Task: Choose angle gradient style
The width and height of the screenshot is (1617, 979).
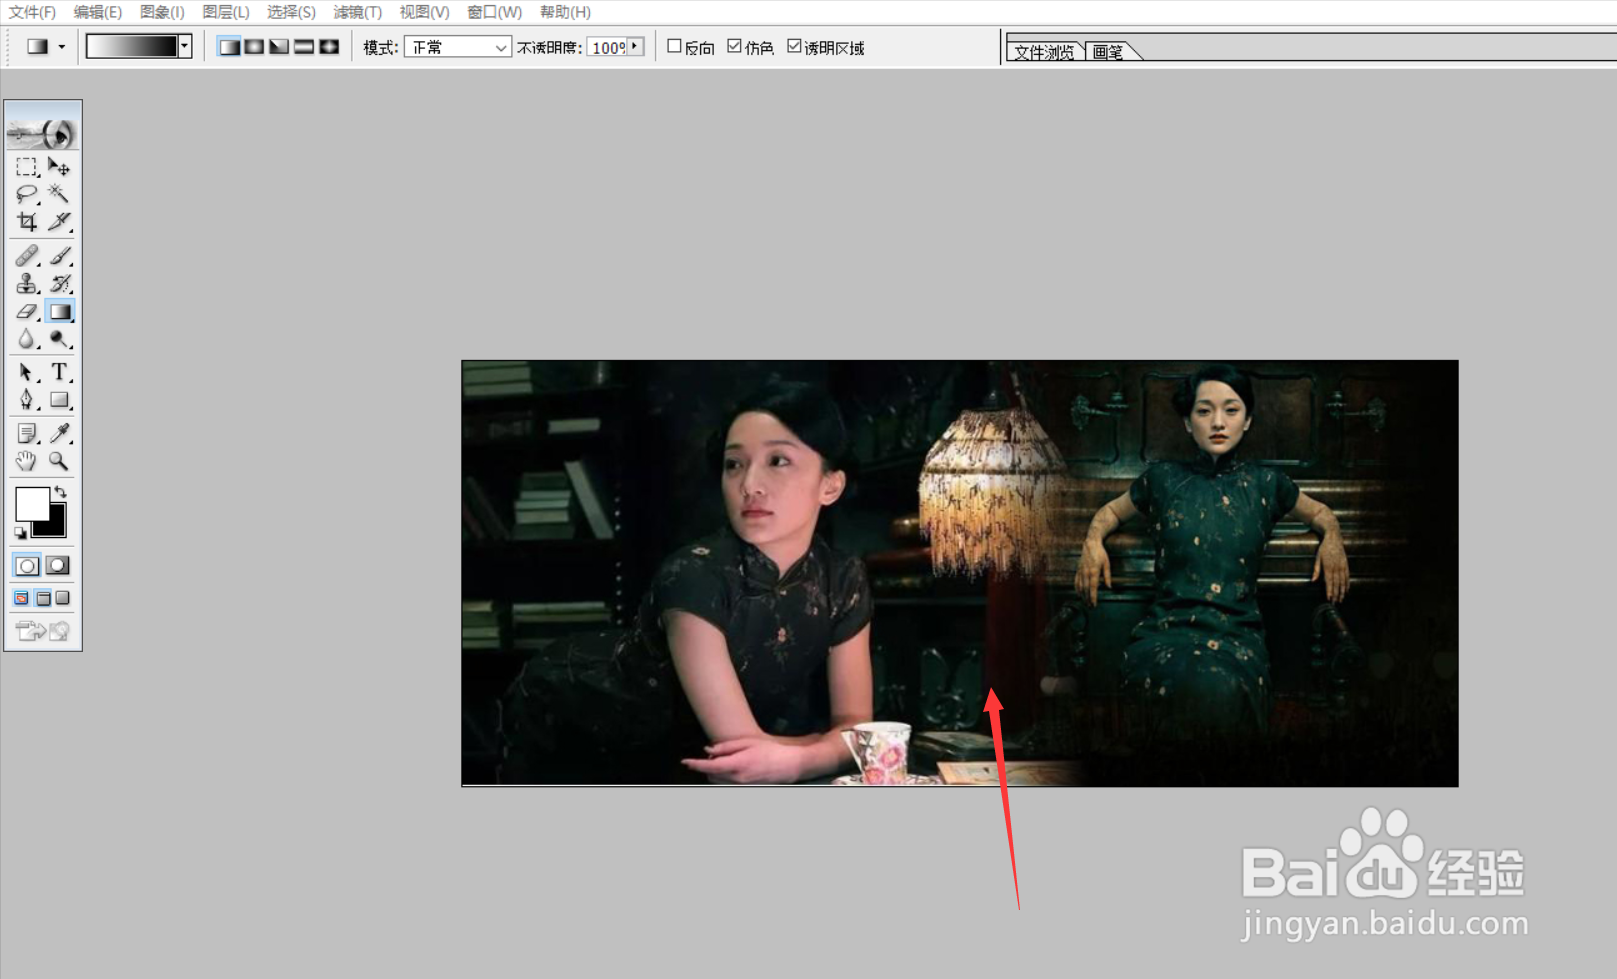Action: (279, 47)
